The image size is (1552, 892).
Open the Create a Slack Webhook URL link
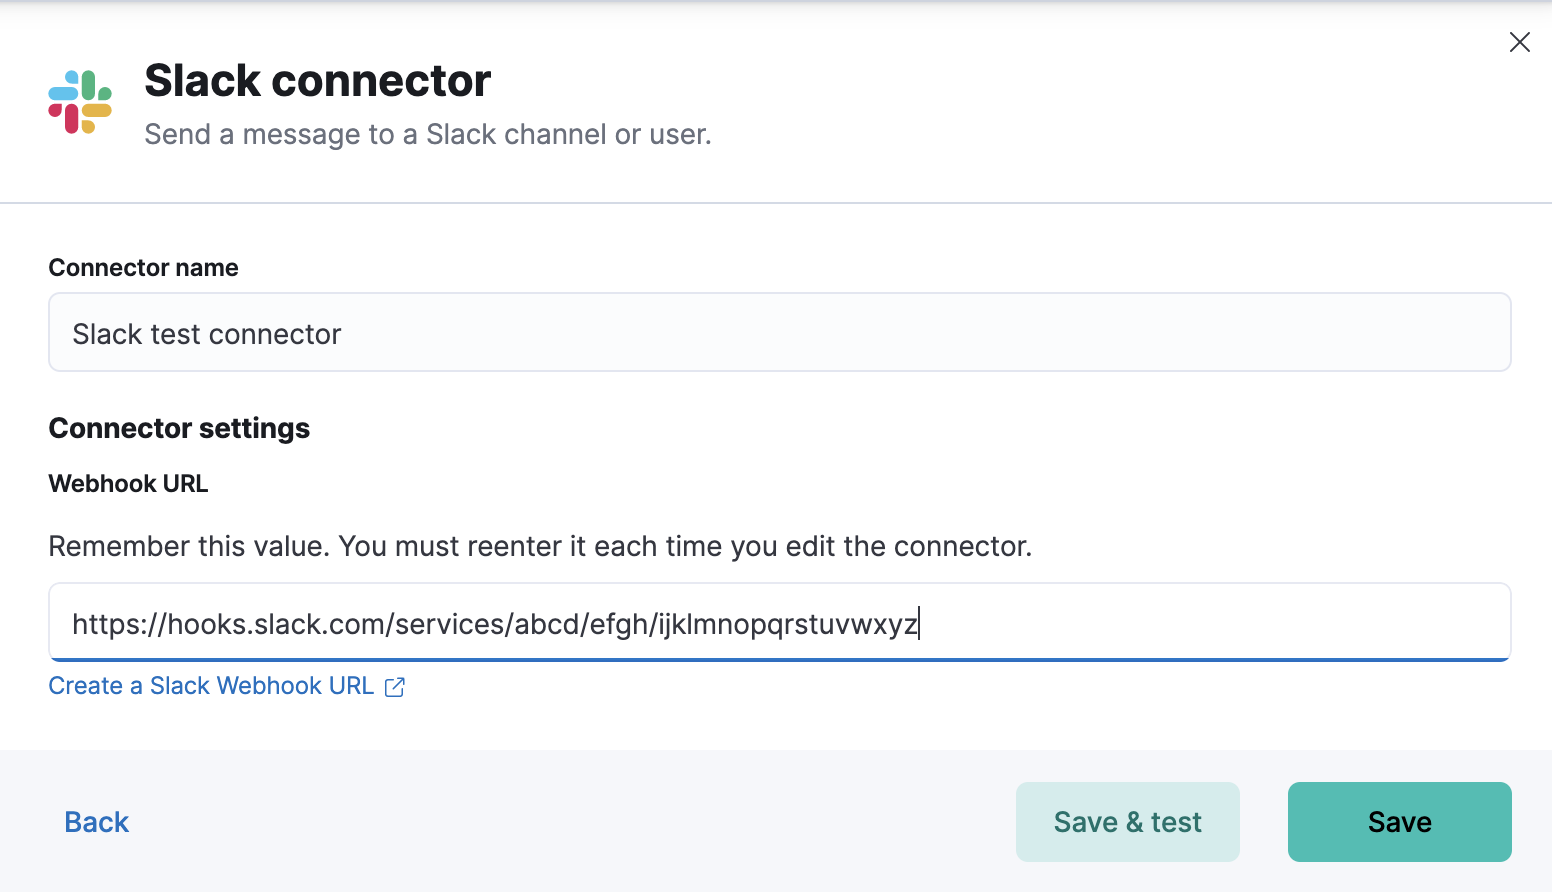[210, 685]
